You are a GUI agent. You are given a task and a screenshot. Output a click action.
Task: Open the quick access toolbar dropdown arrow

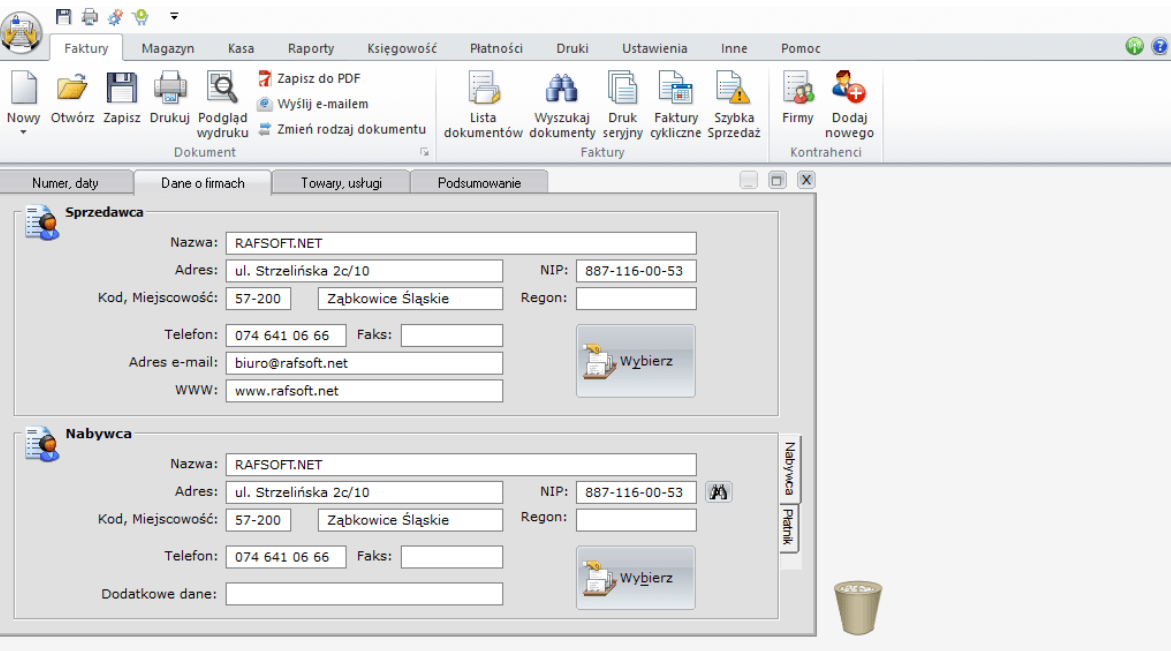tap(174, 16)
